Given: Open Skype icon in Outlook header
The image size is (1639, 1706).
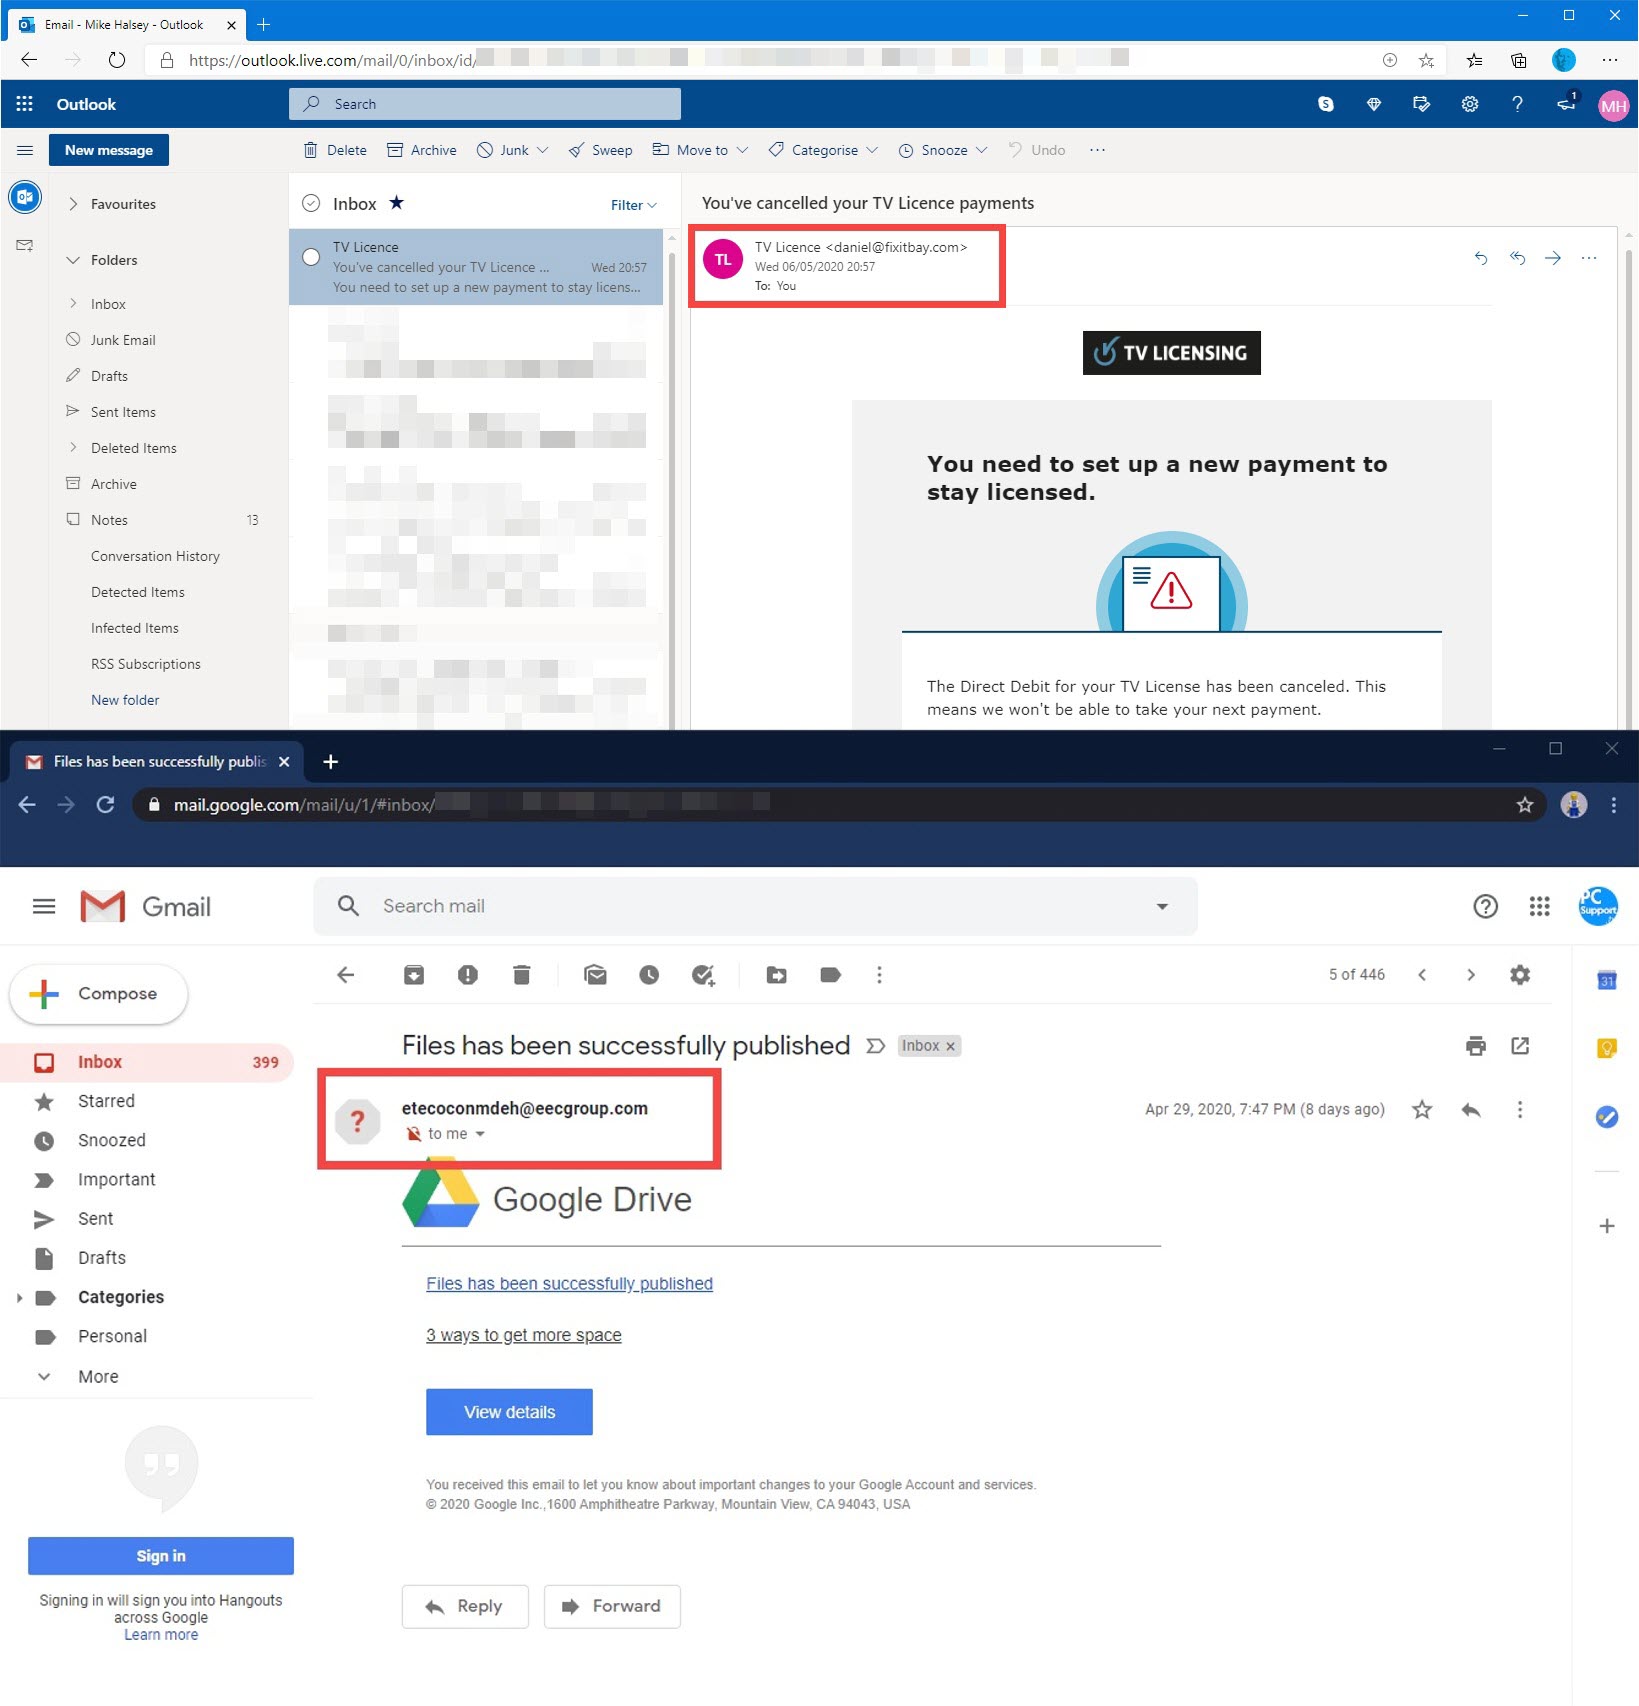Looking at the screenshot, I should [1326, 104].
